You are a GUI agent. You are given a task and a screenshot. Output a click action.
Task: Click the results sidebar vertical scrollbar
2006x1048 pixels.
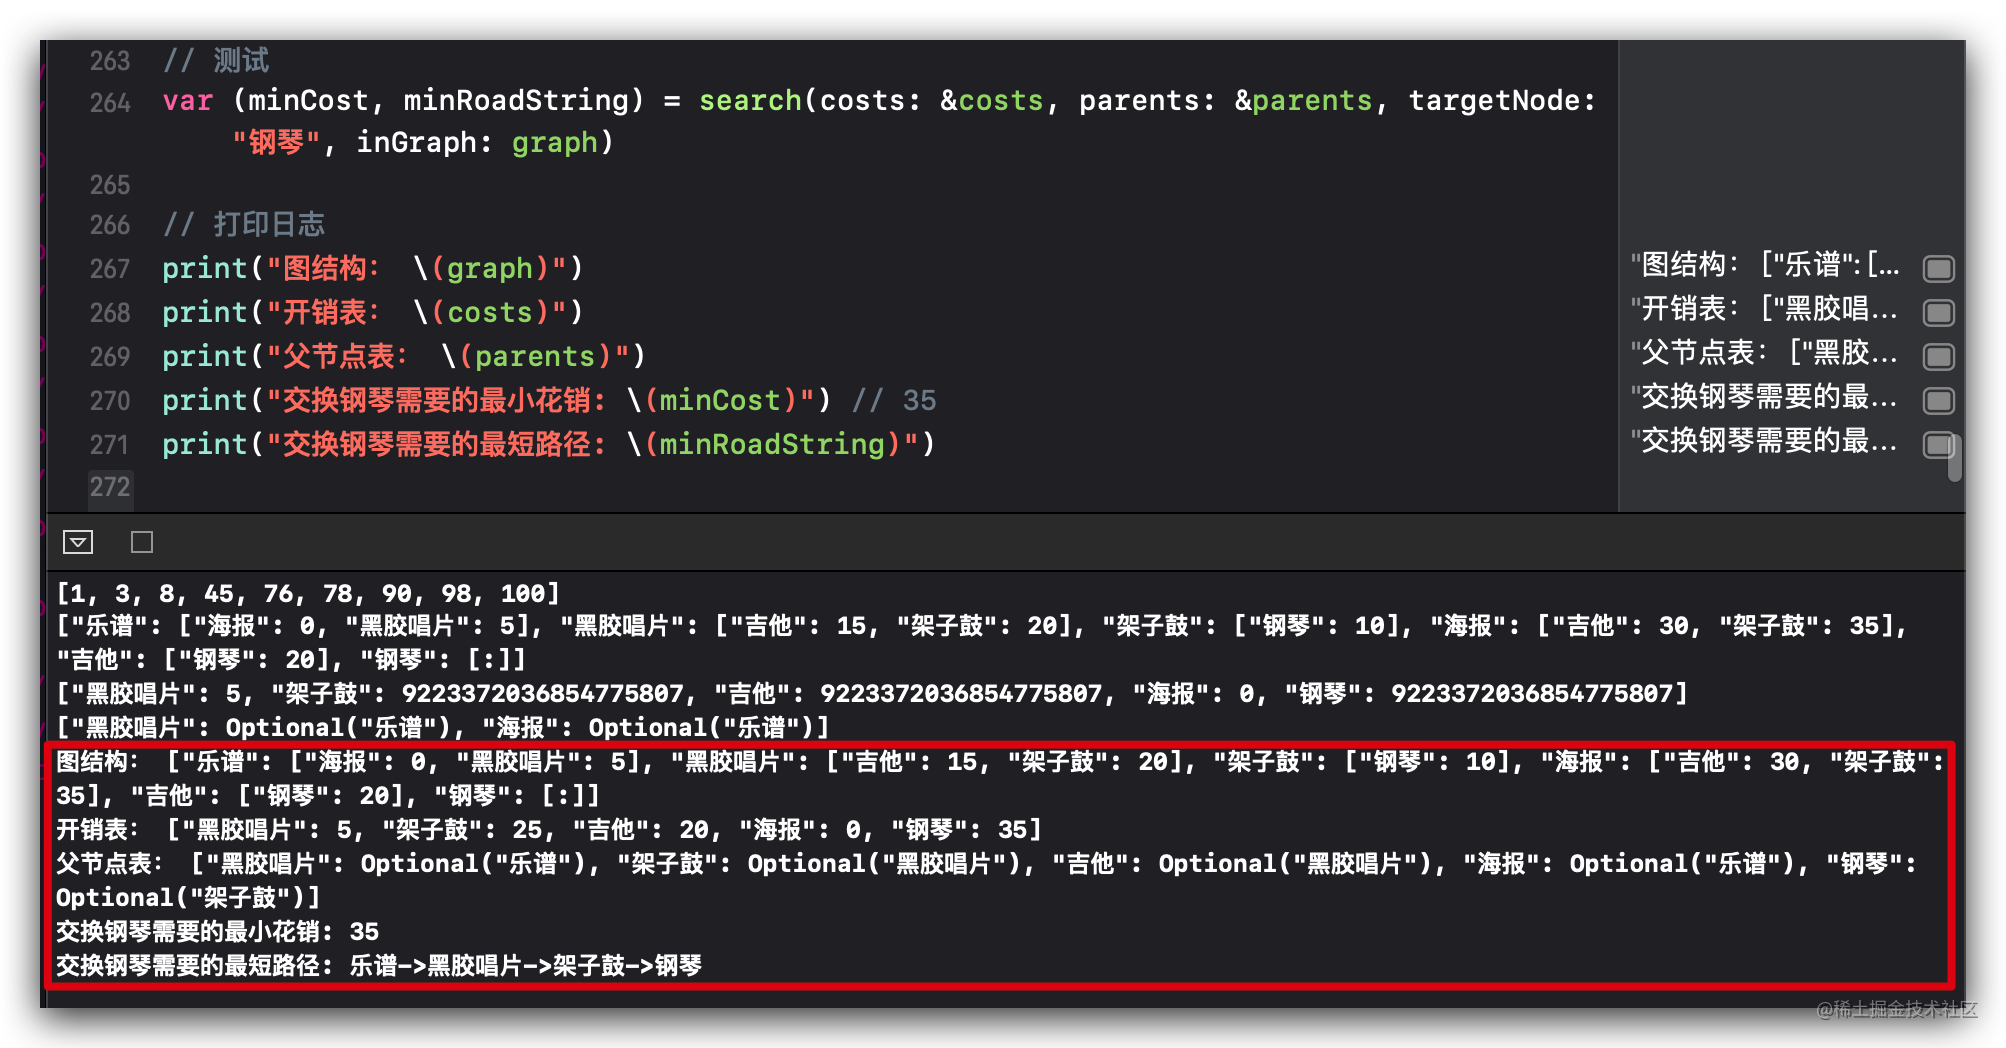click(x=1955, y=458)
